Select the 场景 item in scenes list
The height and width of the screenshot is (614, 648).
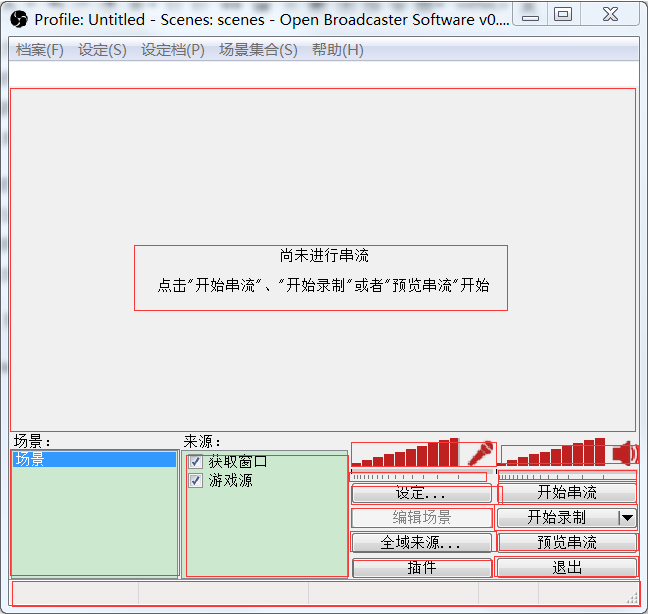click(94, 459)
